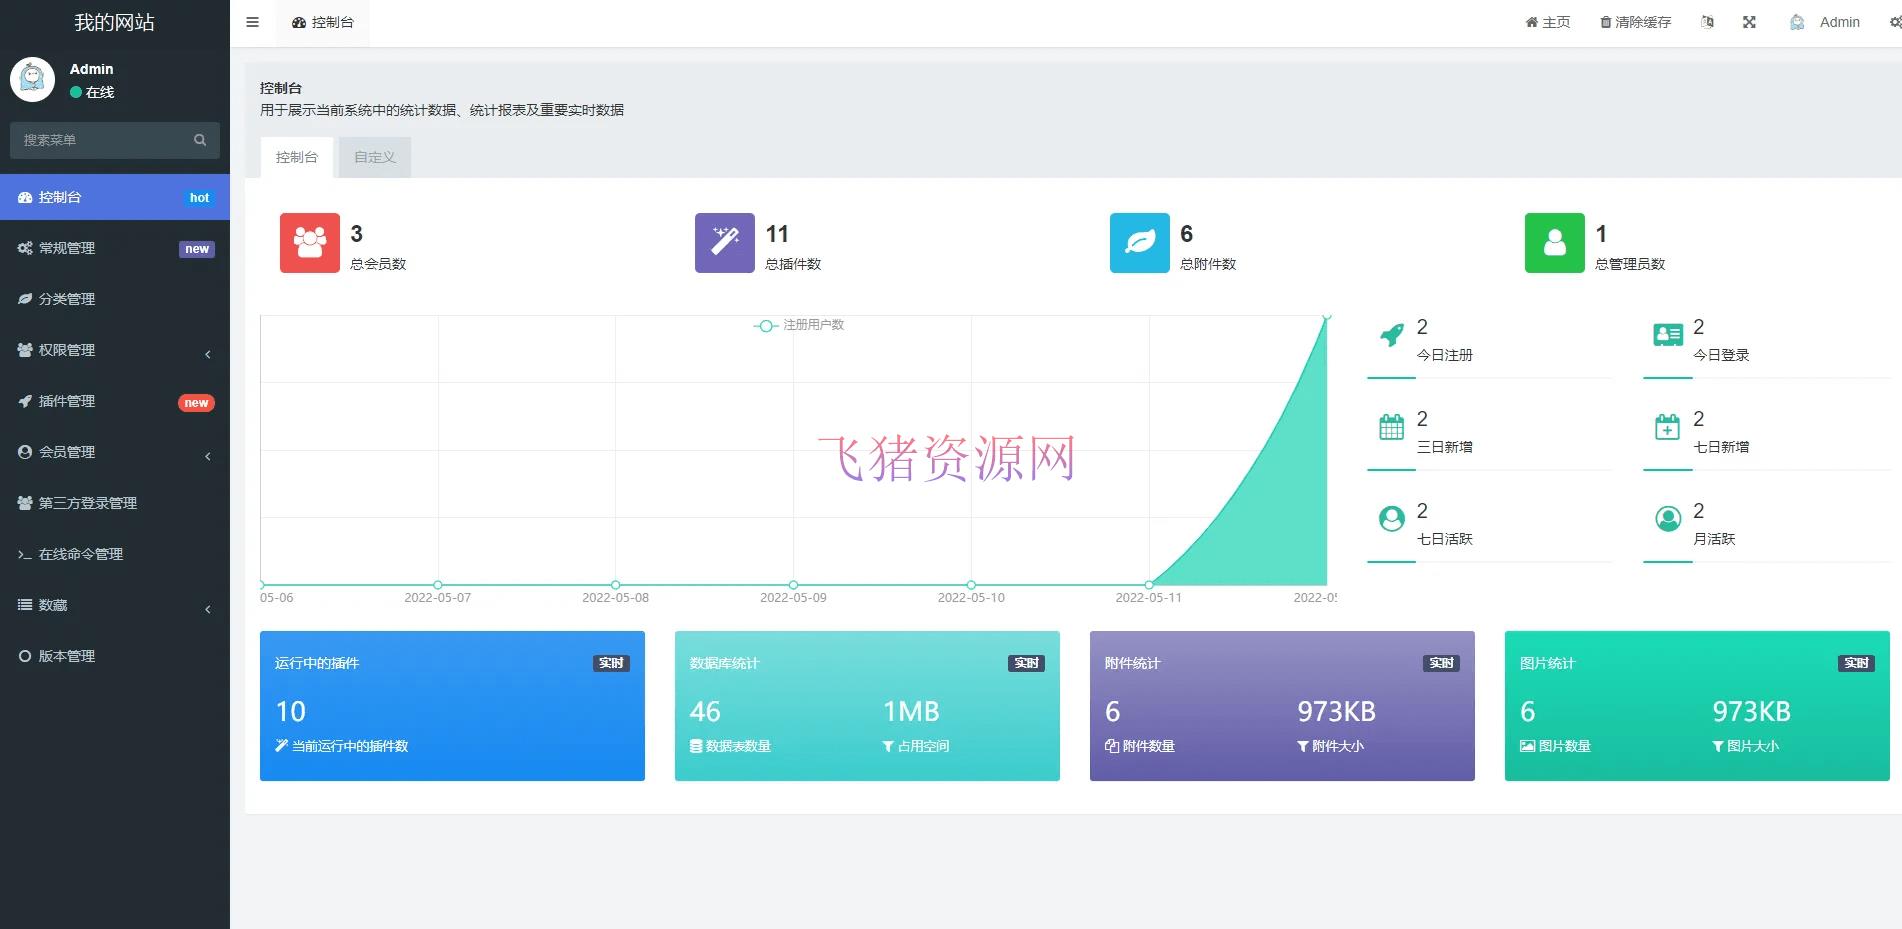The width and height of the screenshot is (1902, 929).
Task: Click the fullscreen toggle icon in top bar
Action: click(x=1748, y=21)
